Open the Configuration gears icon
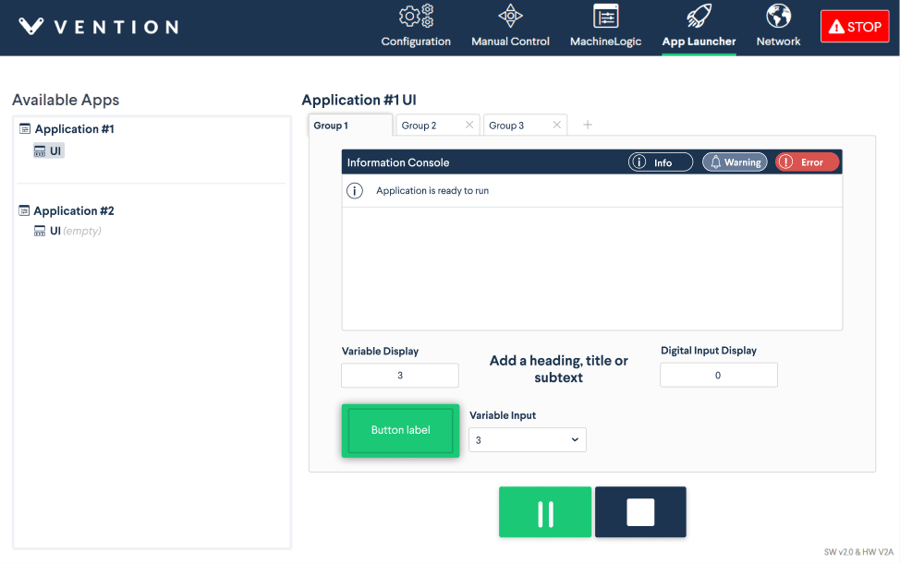This screenshot has width=900, height=563. click(x=416, y=17)
